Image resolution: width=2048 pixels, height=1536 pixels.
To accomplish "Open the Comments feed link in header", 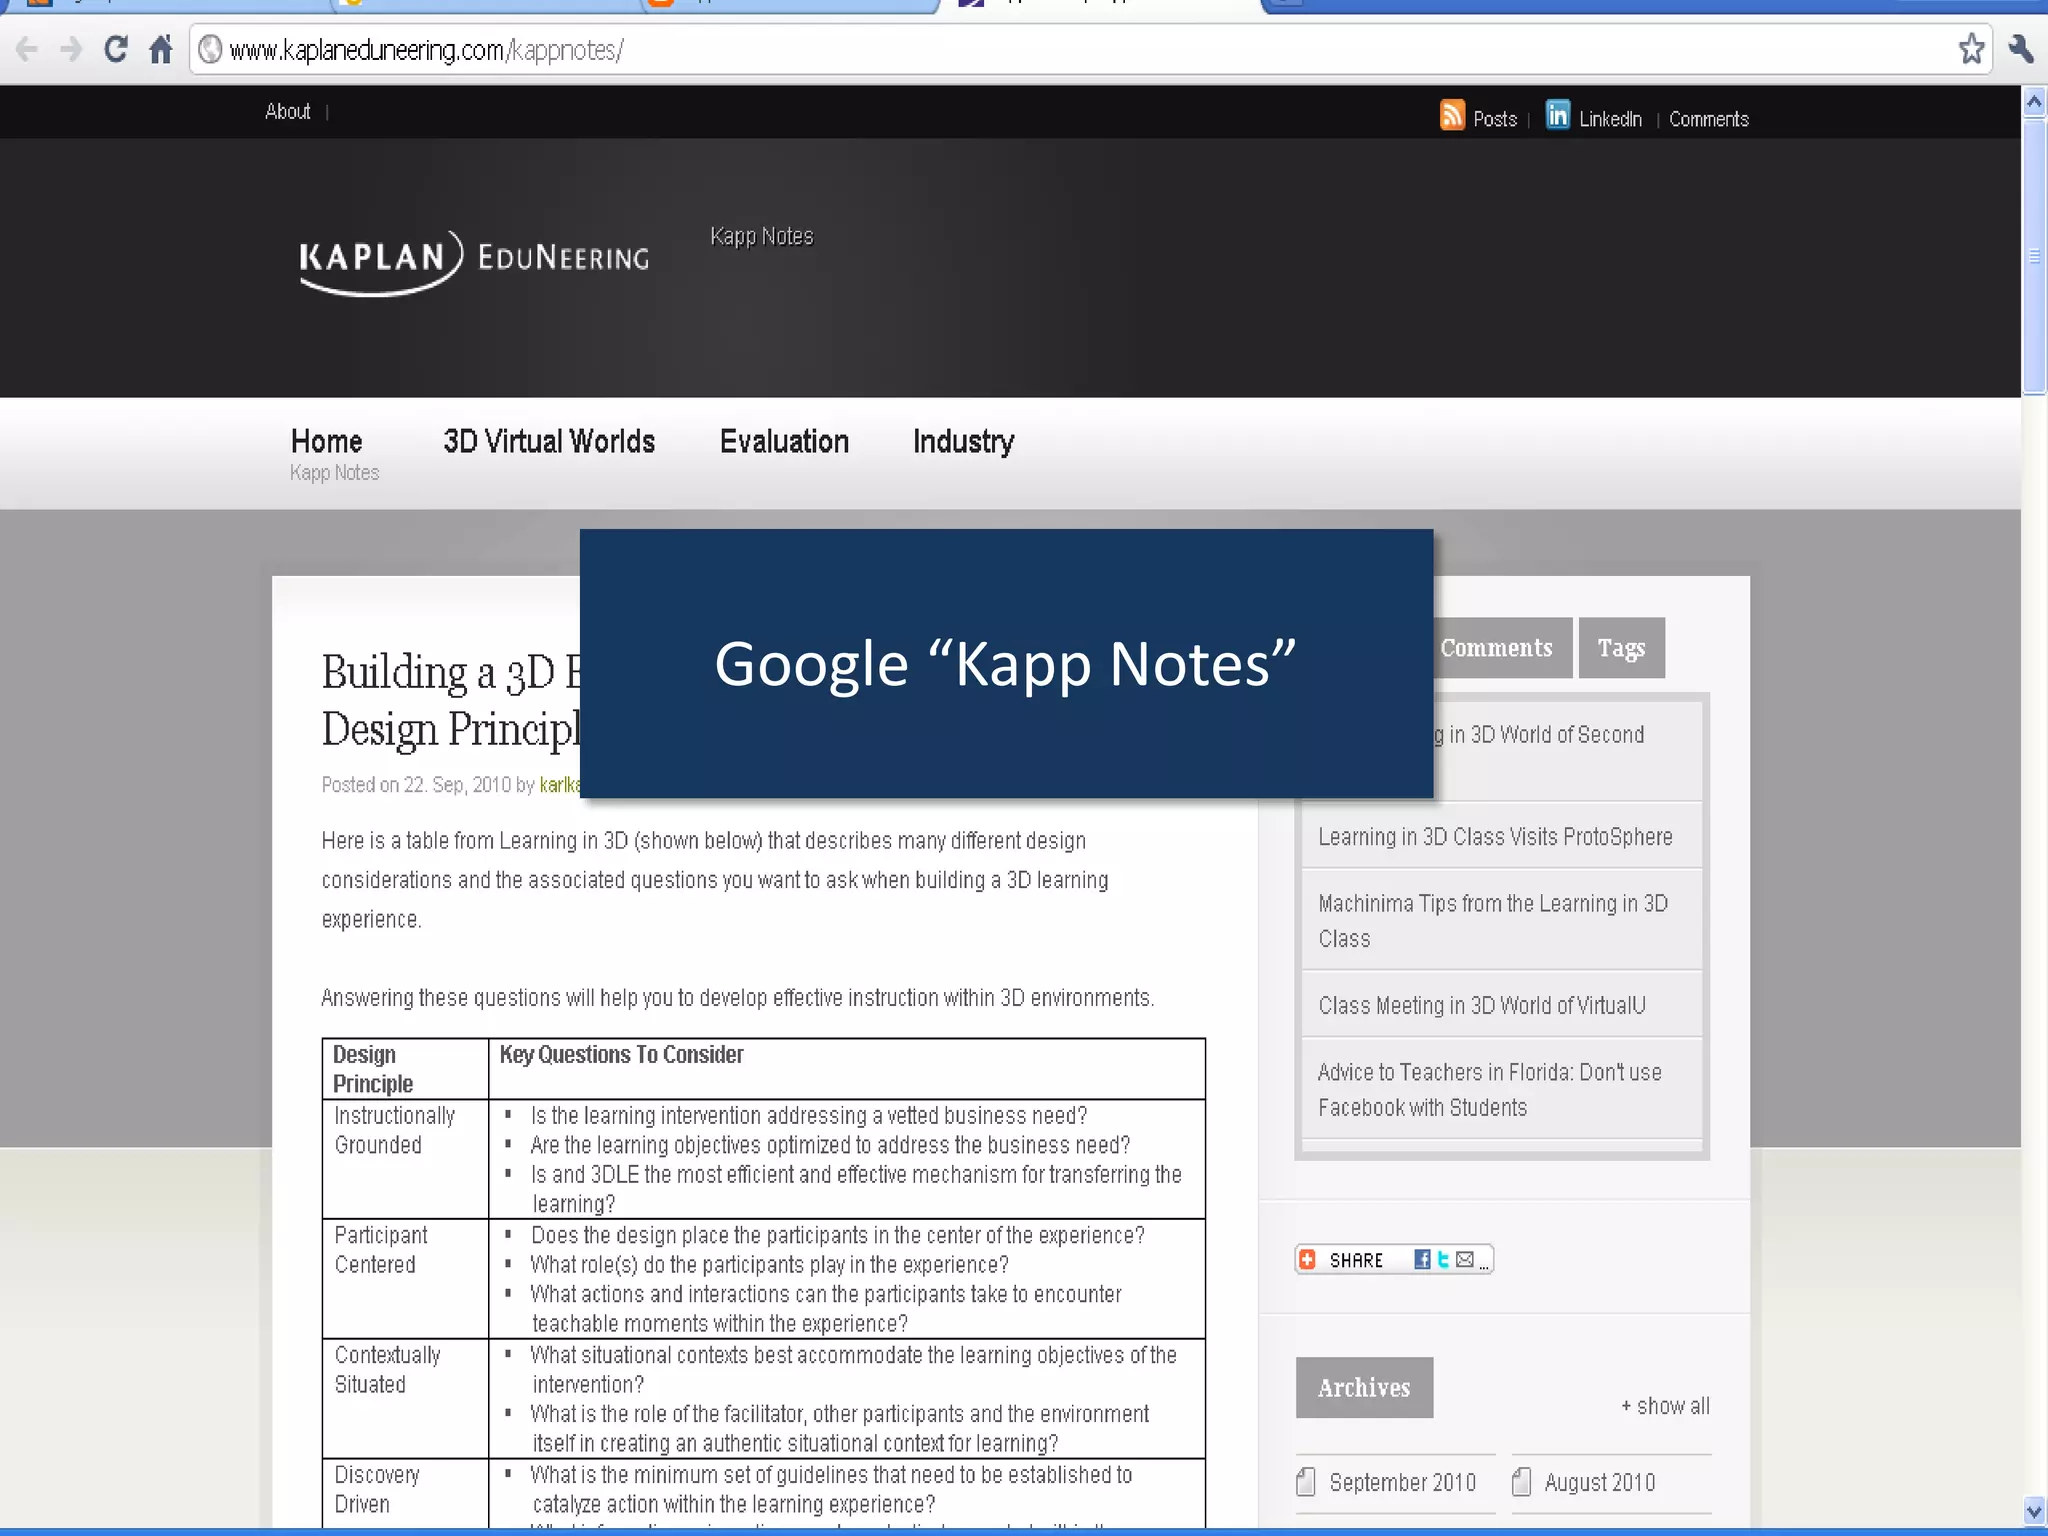I will [x=1709, y=119].
